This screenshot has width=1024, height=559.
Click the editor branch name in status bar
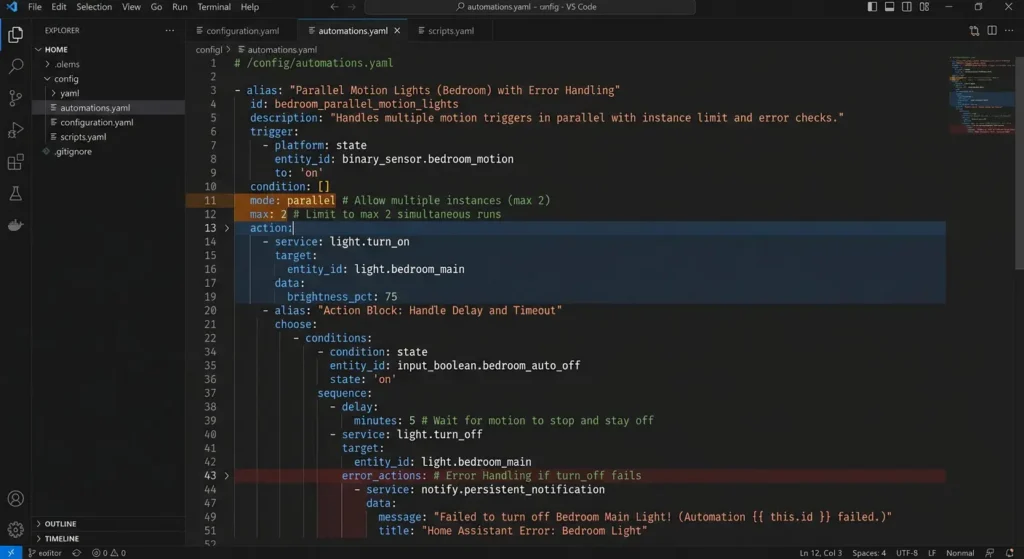pos(44,552)
